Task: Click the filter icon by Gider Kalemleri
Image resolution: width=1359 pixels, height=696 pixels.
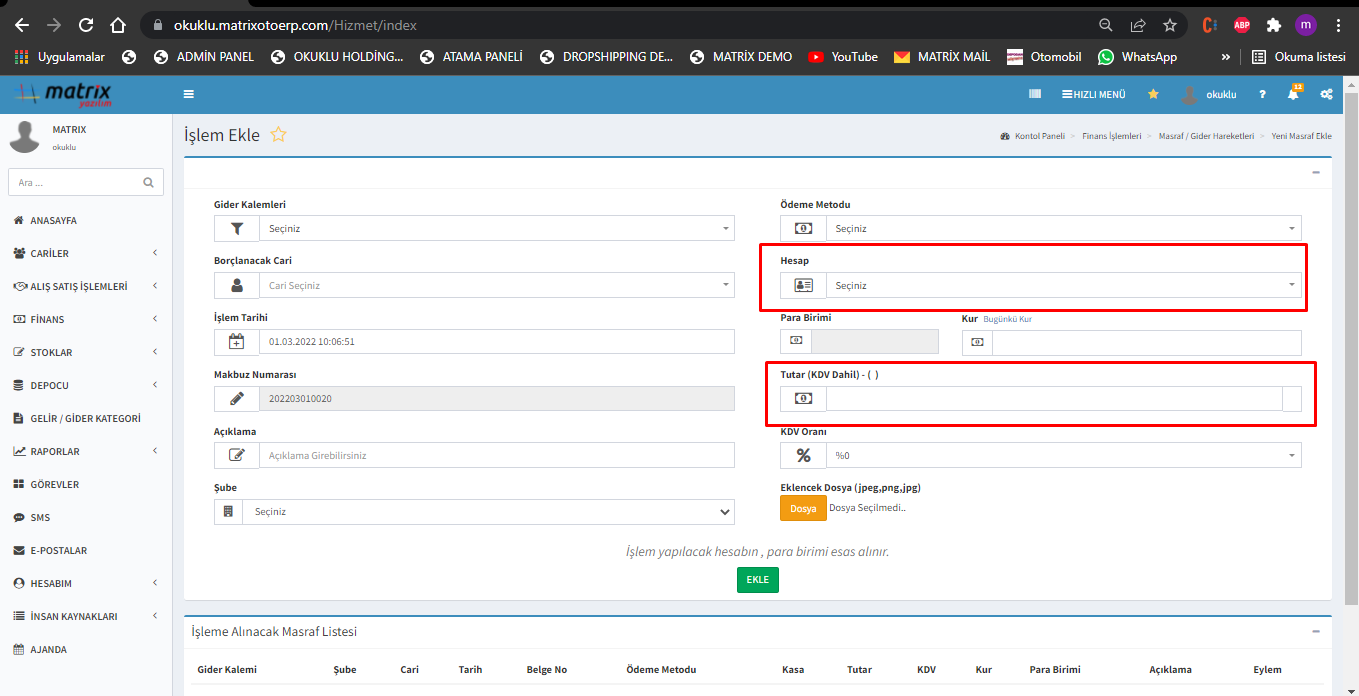Action: pos(237,228)
